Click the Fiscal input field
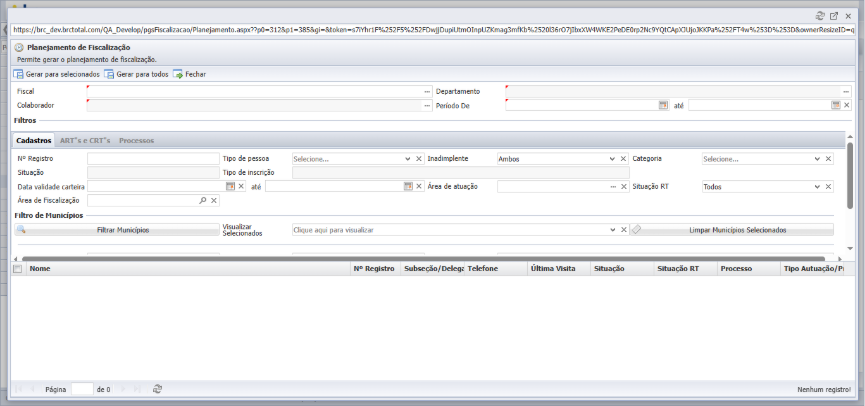865x406 pixels. coord(255,91)
